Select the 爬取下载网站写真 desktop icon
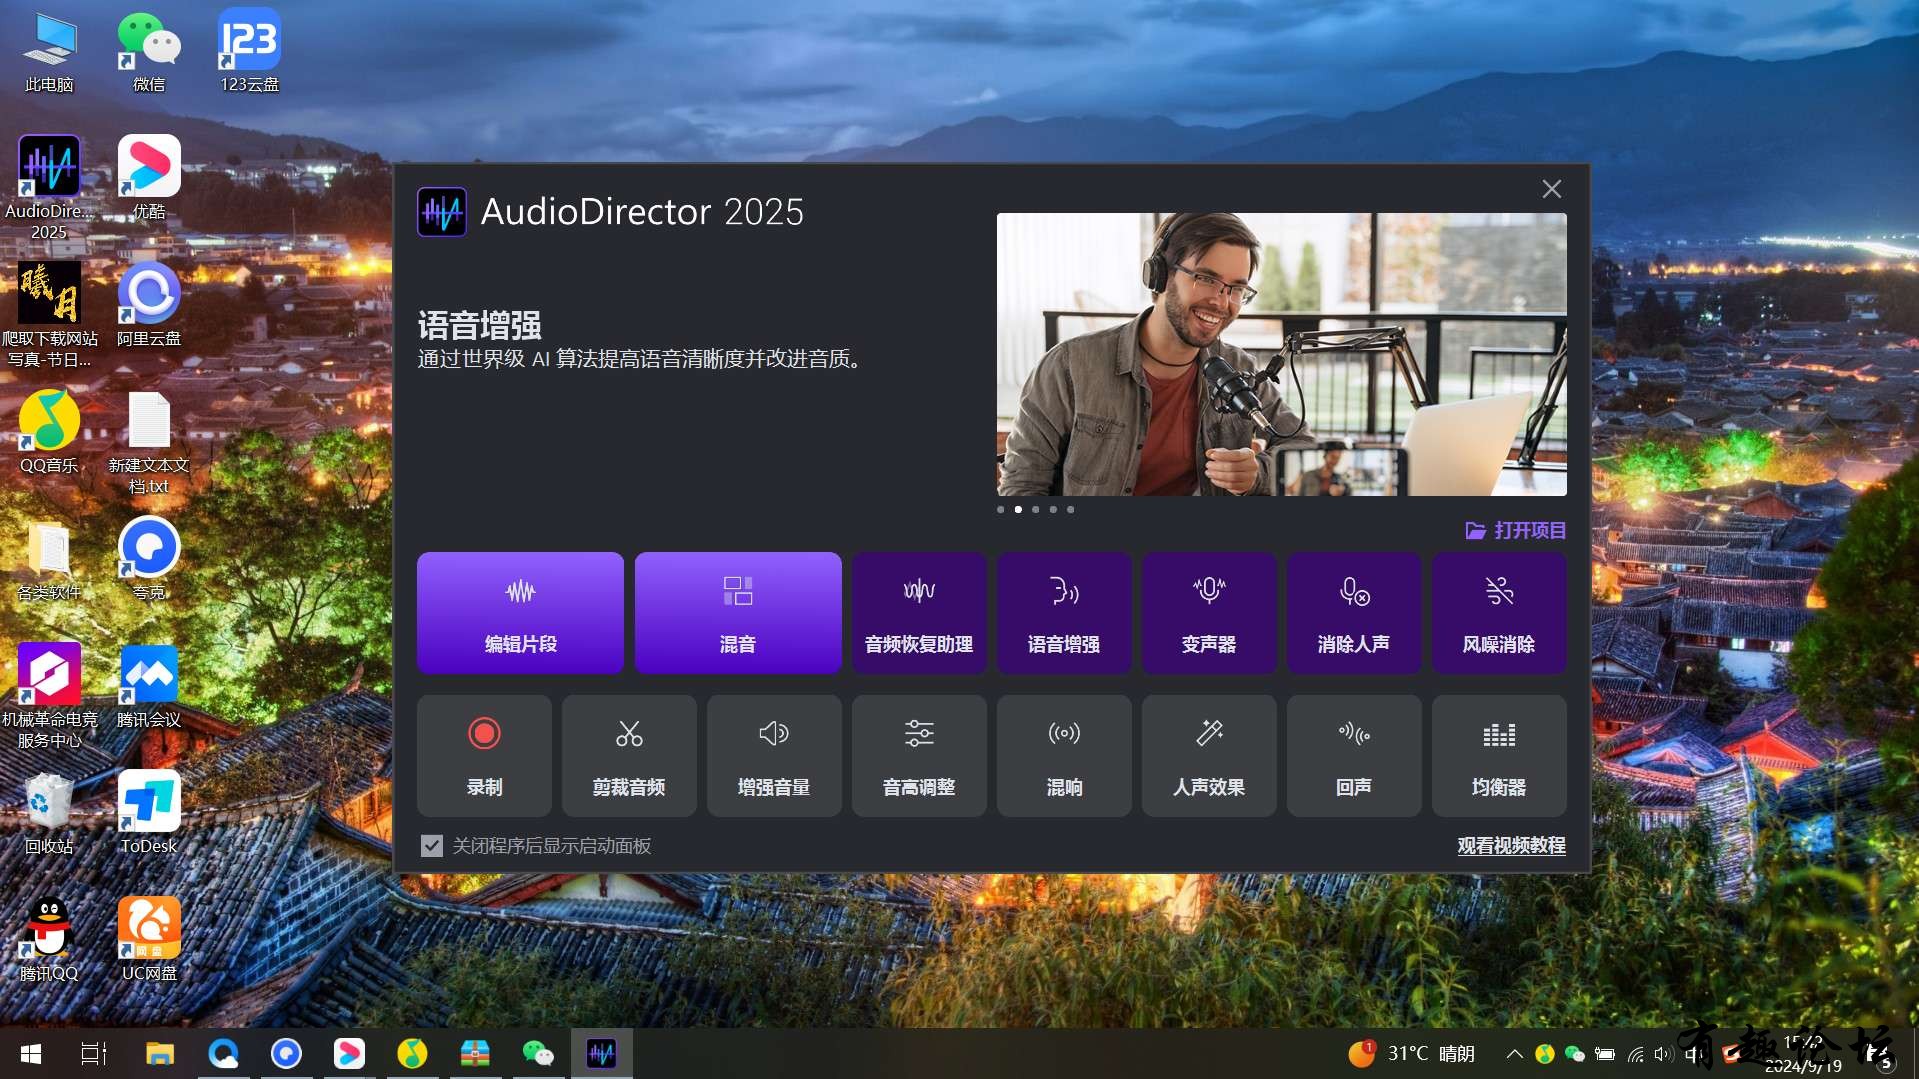Screen dimensions: 1919x1079 [49, 315]
